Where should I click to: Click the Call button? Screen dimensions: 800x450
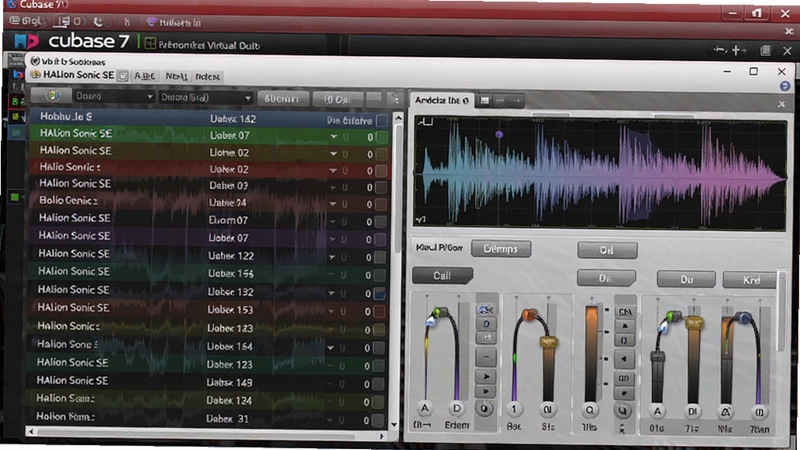[x=442, y=276]
